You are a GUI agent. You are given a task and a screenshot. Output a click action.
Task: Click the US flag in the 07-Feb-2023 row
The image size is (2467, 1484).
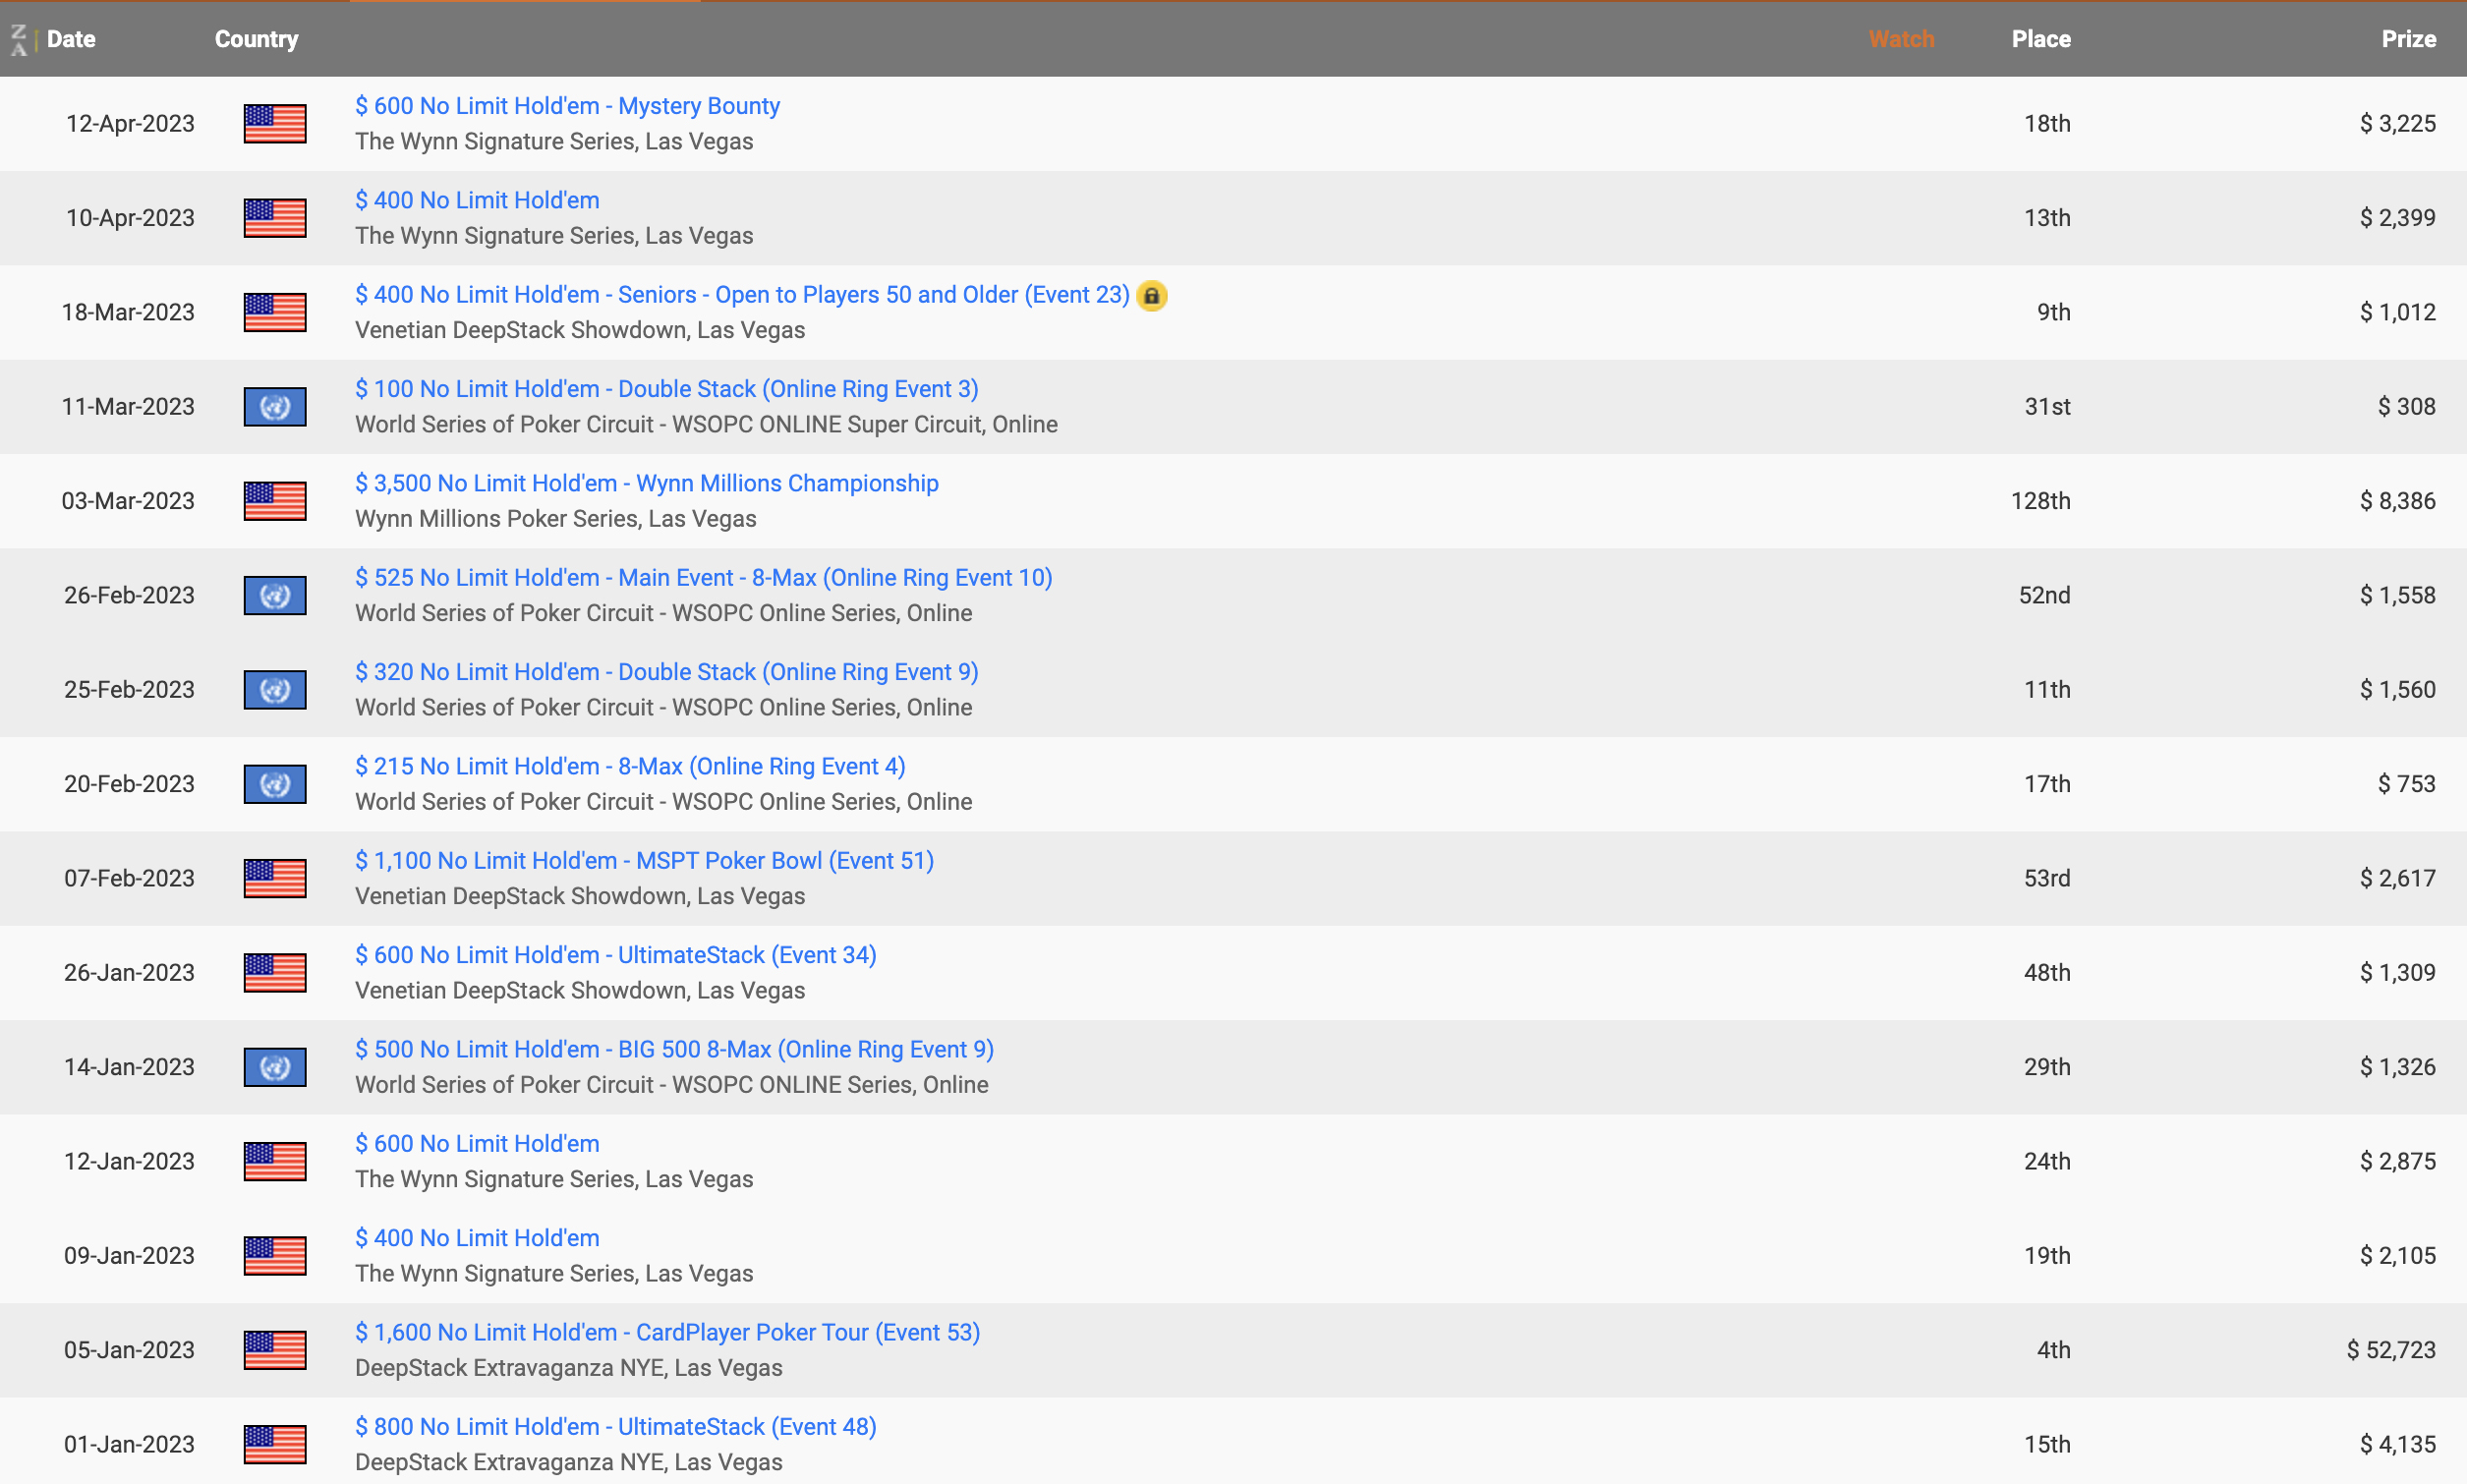point(275,878)
